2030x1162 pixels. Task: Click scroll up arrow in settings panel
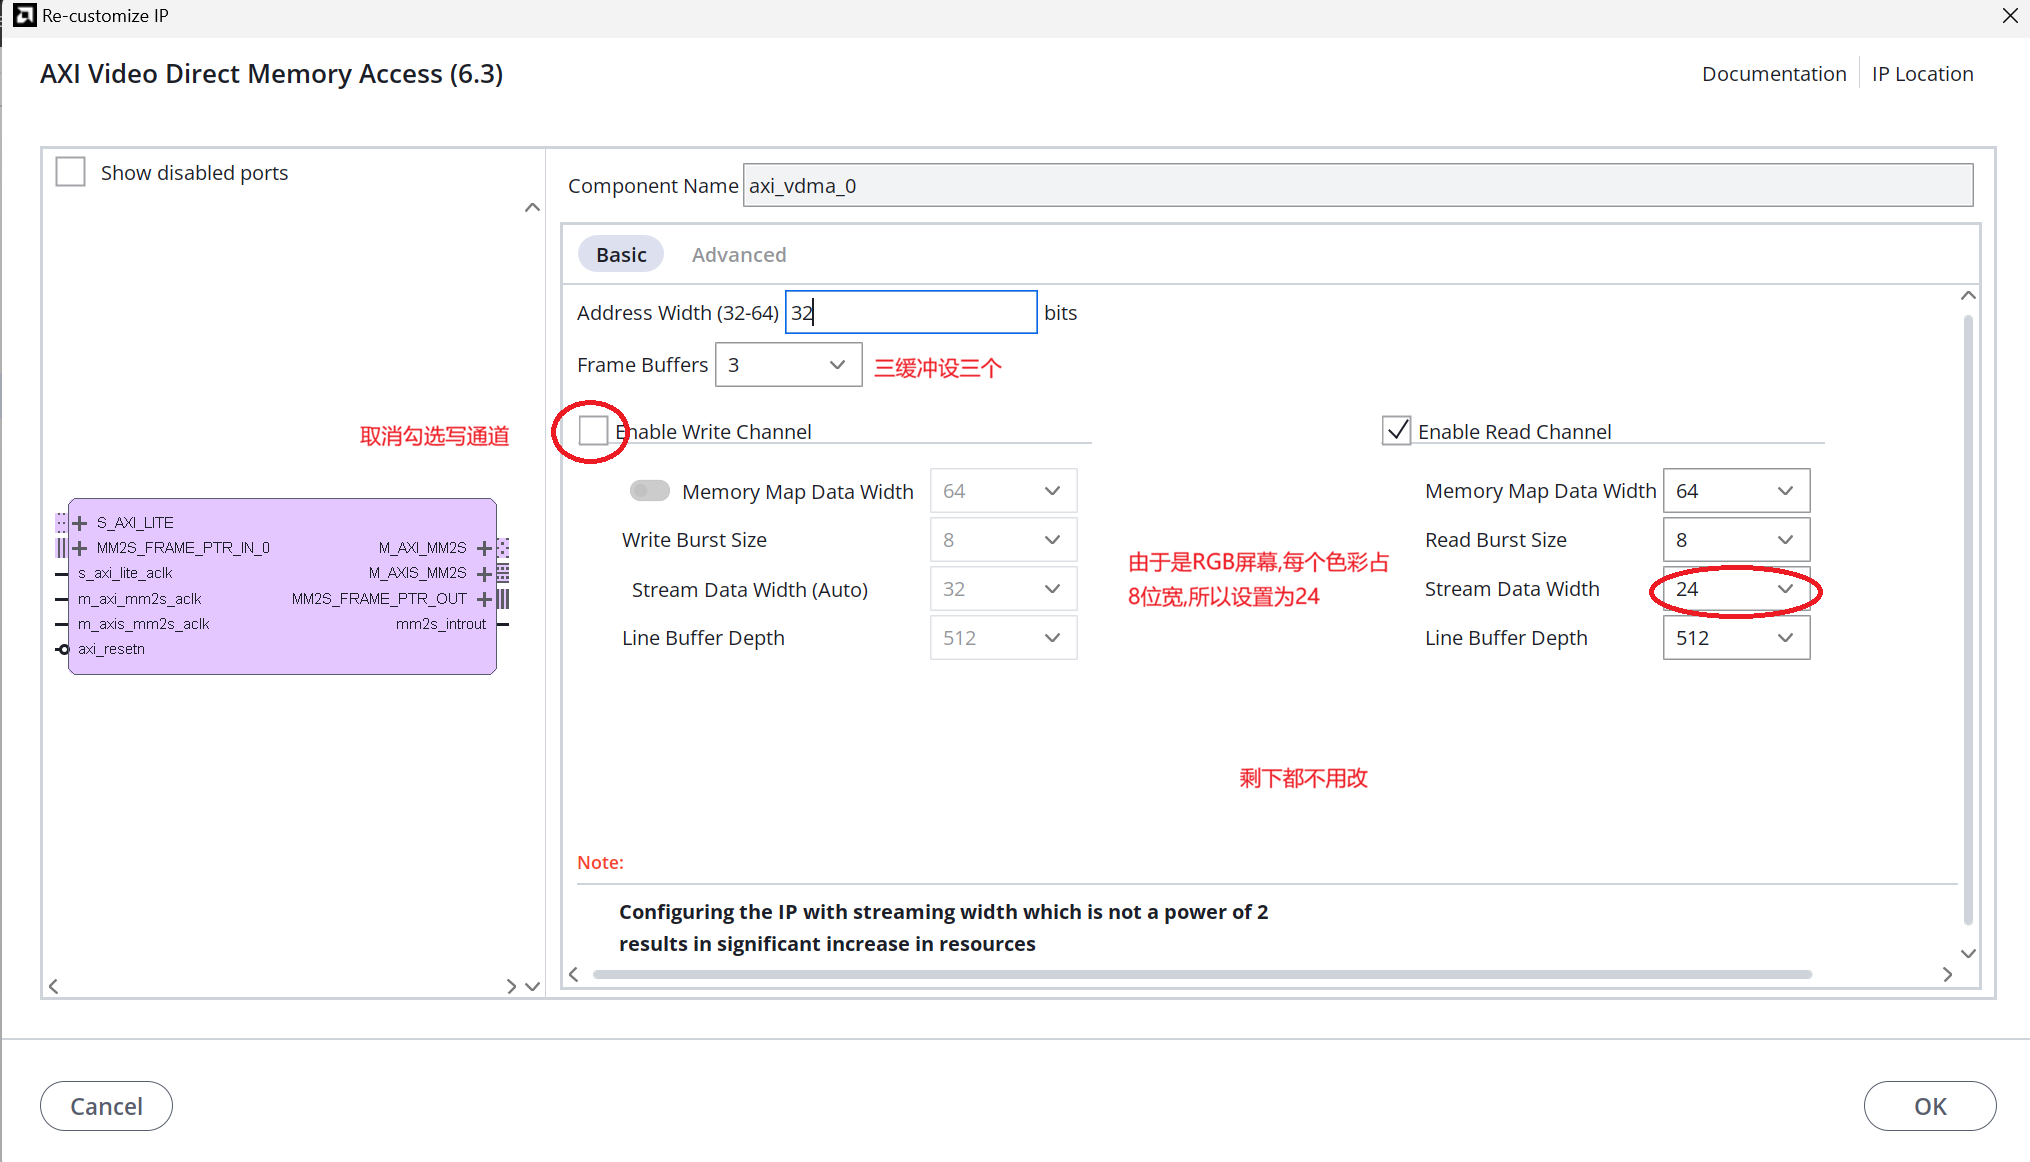[x=1968, y=295]
